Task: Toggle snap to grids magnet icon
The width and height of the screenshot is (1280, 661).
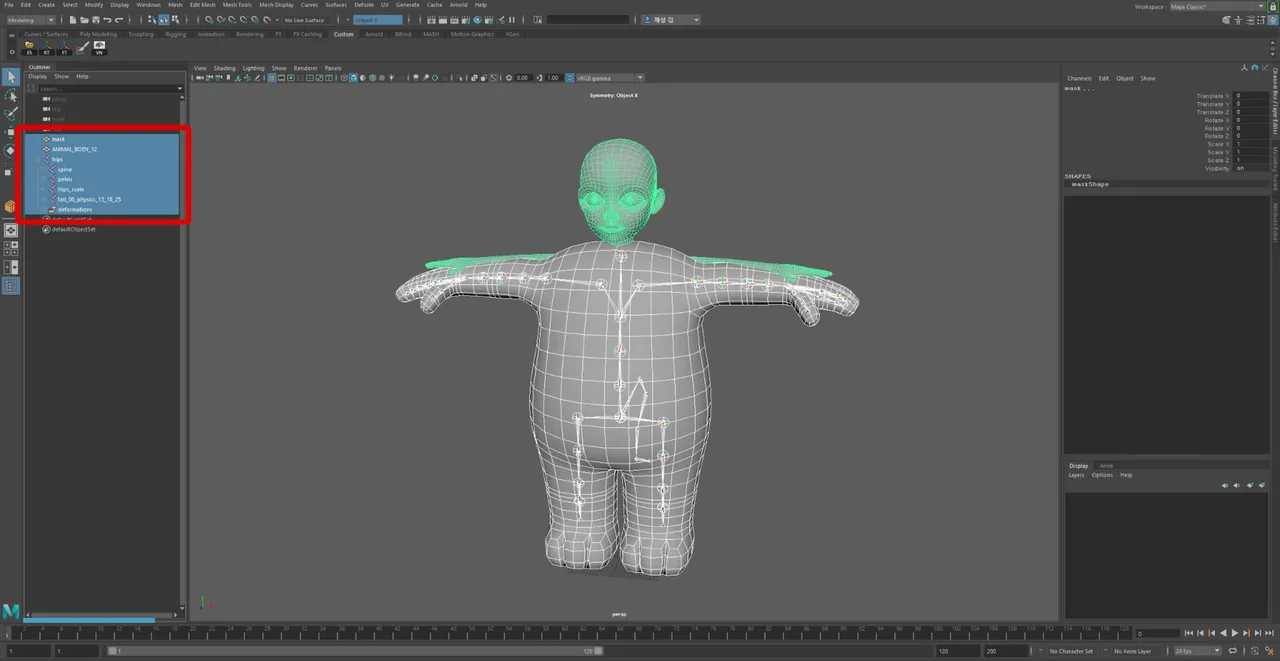Action: point(209,20)
